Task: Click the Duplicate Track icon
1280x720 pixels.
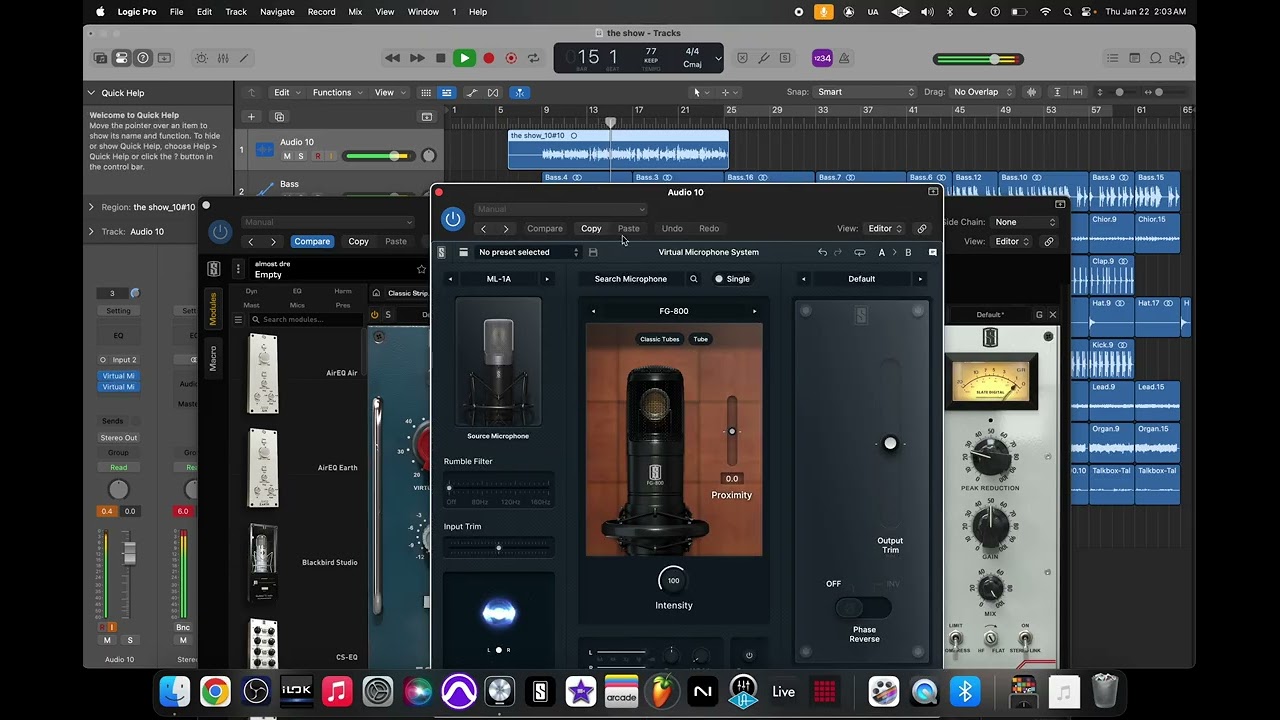Action: tap(279, 117)
